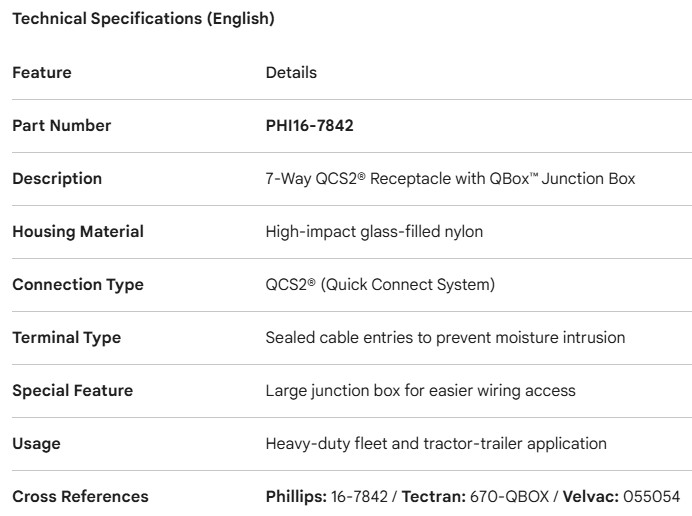Click the Technical Specifications (English) heading
The height and width of the screenshot is (516, 692).
(x=143, y=19)
